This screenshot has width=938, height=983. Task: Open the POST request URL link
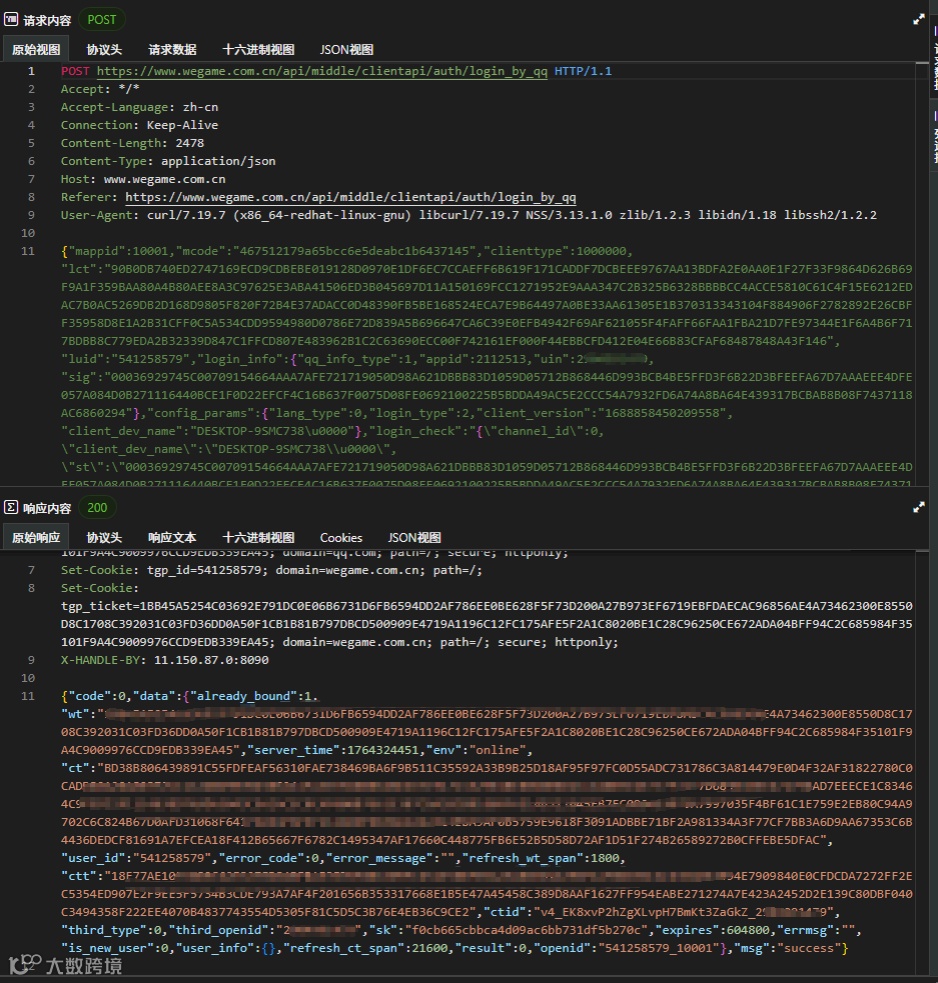[x=322, y=71]
